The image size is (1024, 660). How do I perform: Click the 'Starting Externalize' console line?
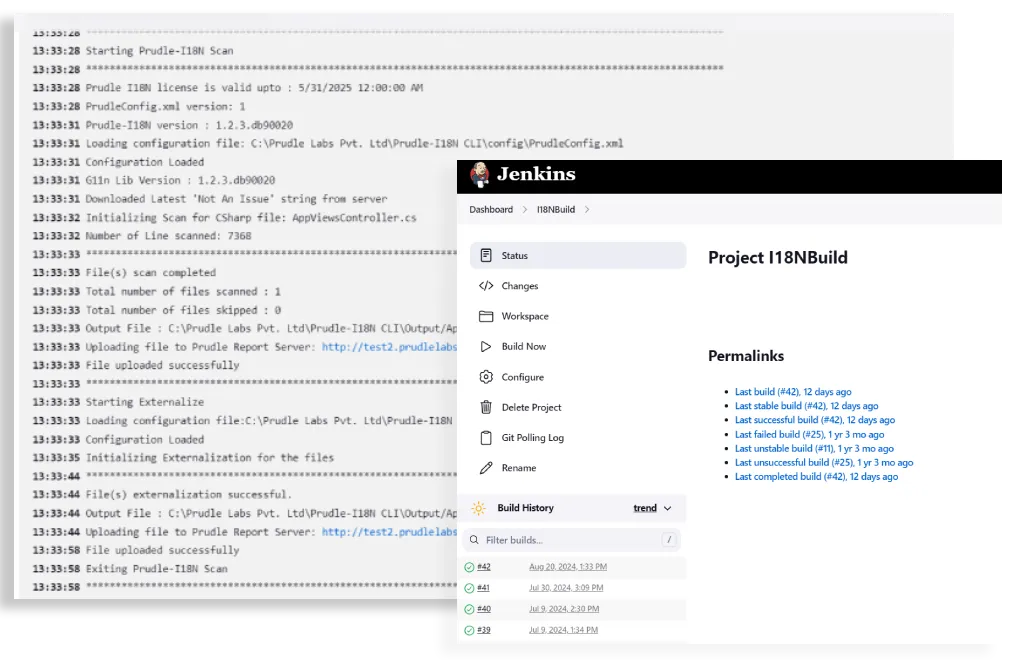(145, 402)
